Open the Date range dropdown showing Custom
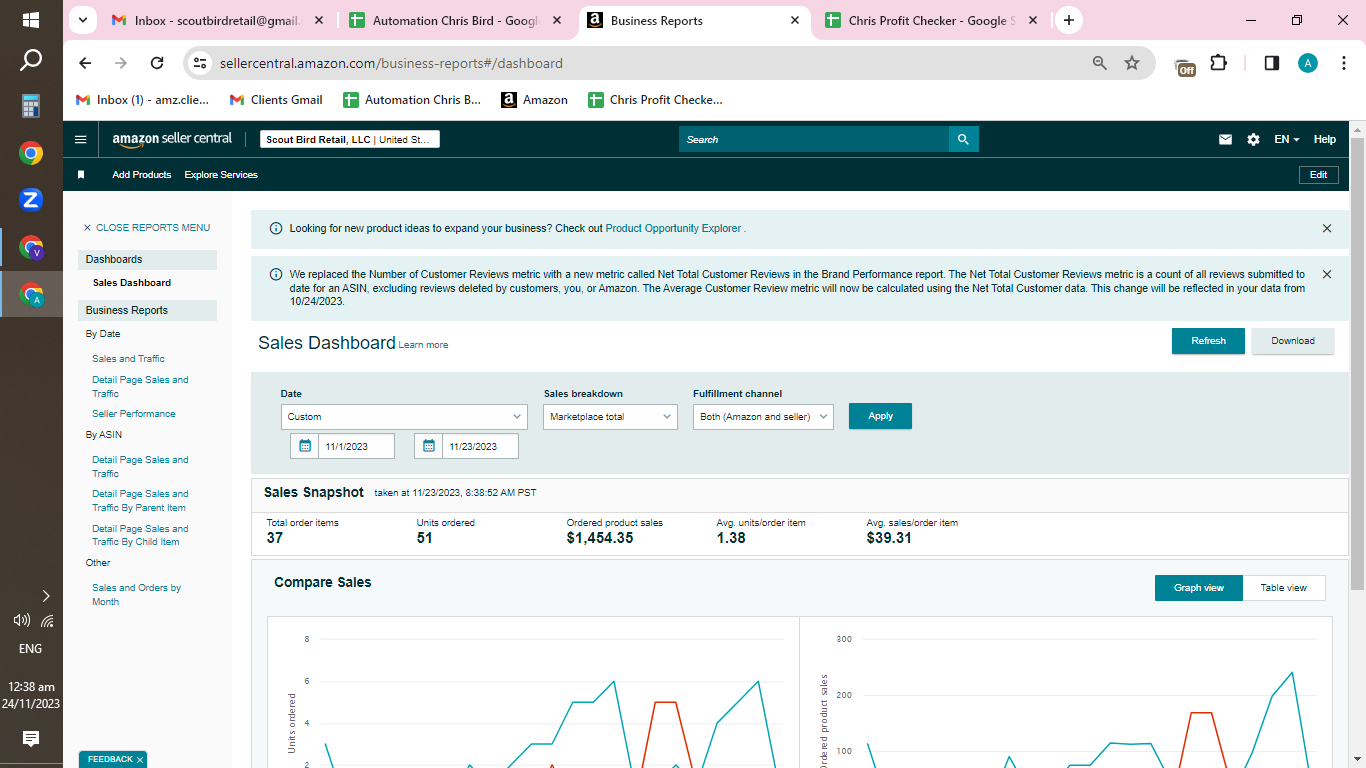Image resolution: width=1366 pixels, height=768 pixels. click(404, 417)
